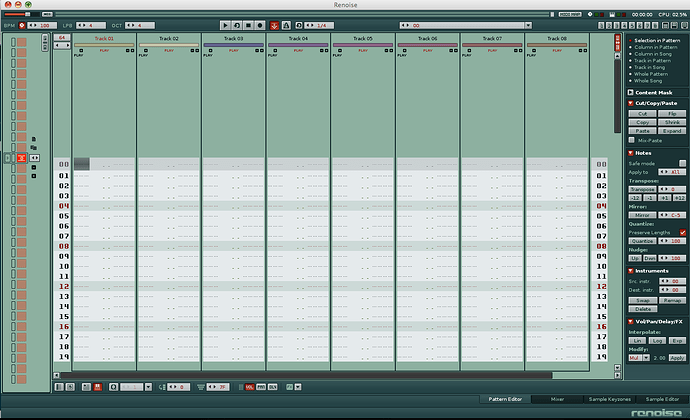Screen dimensions: 690x420
Task: Start playback with the Play button
Action: tap(225, 26)
